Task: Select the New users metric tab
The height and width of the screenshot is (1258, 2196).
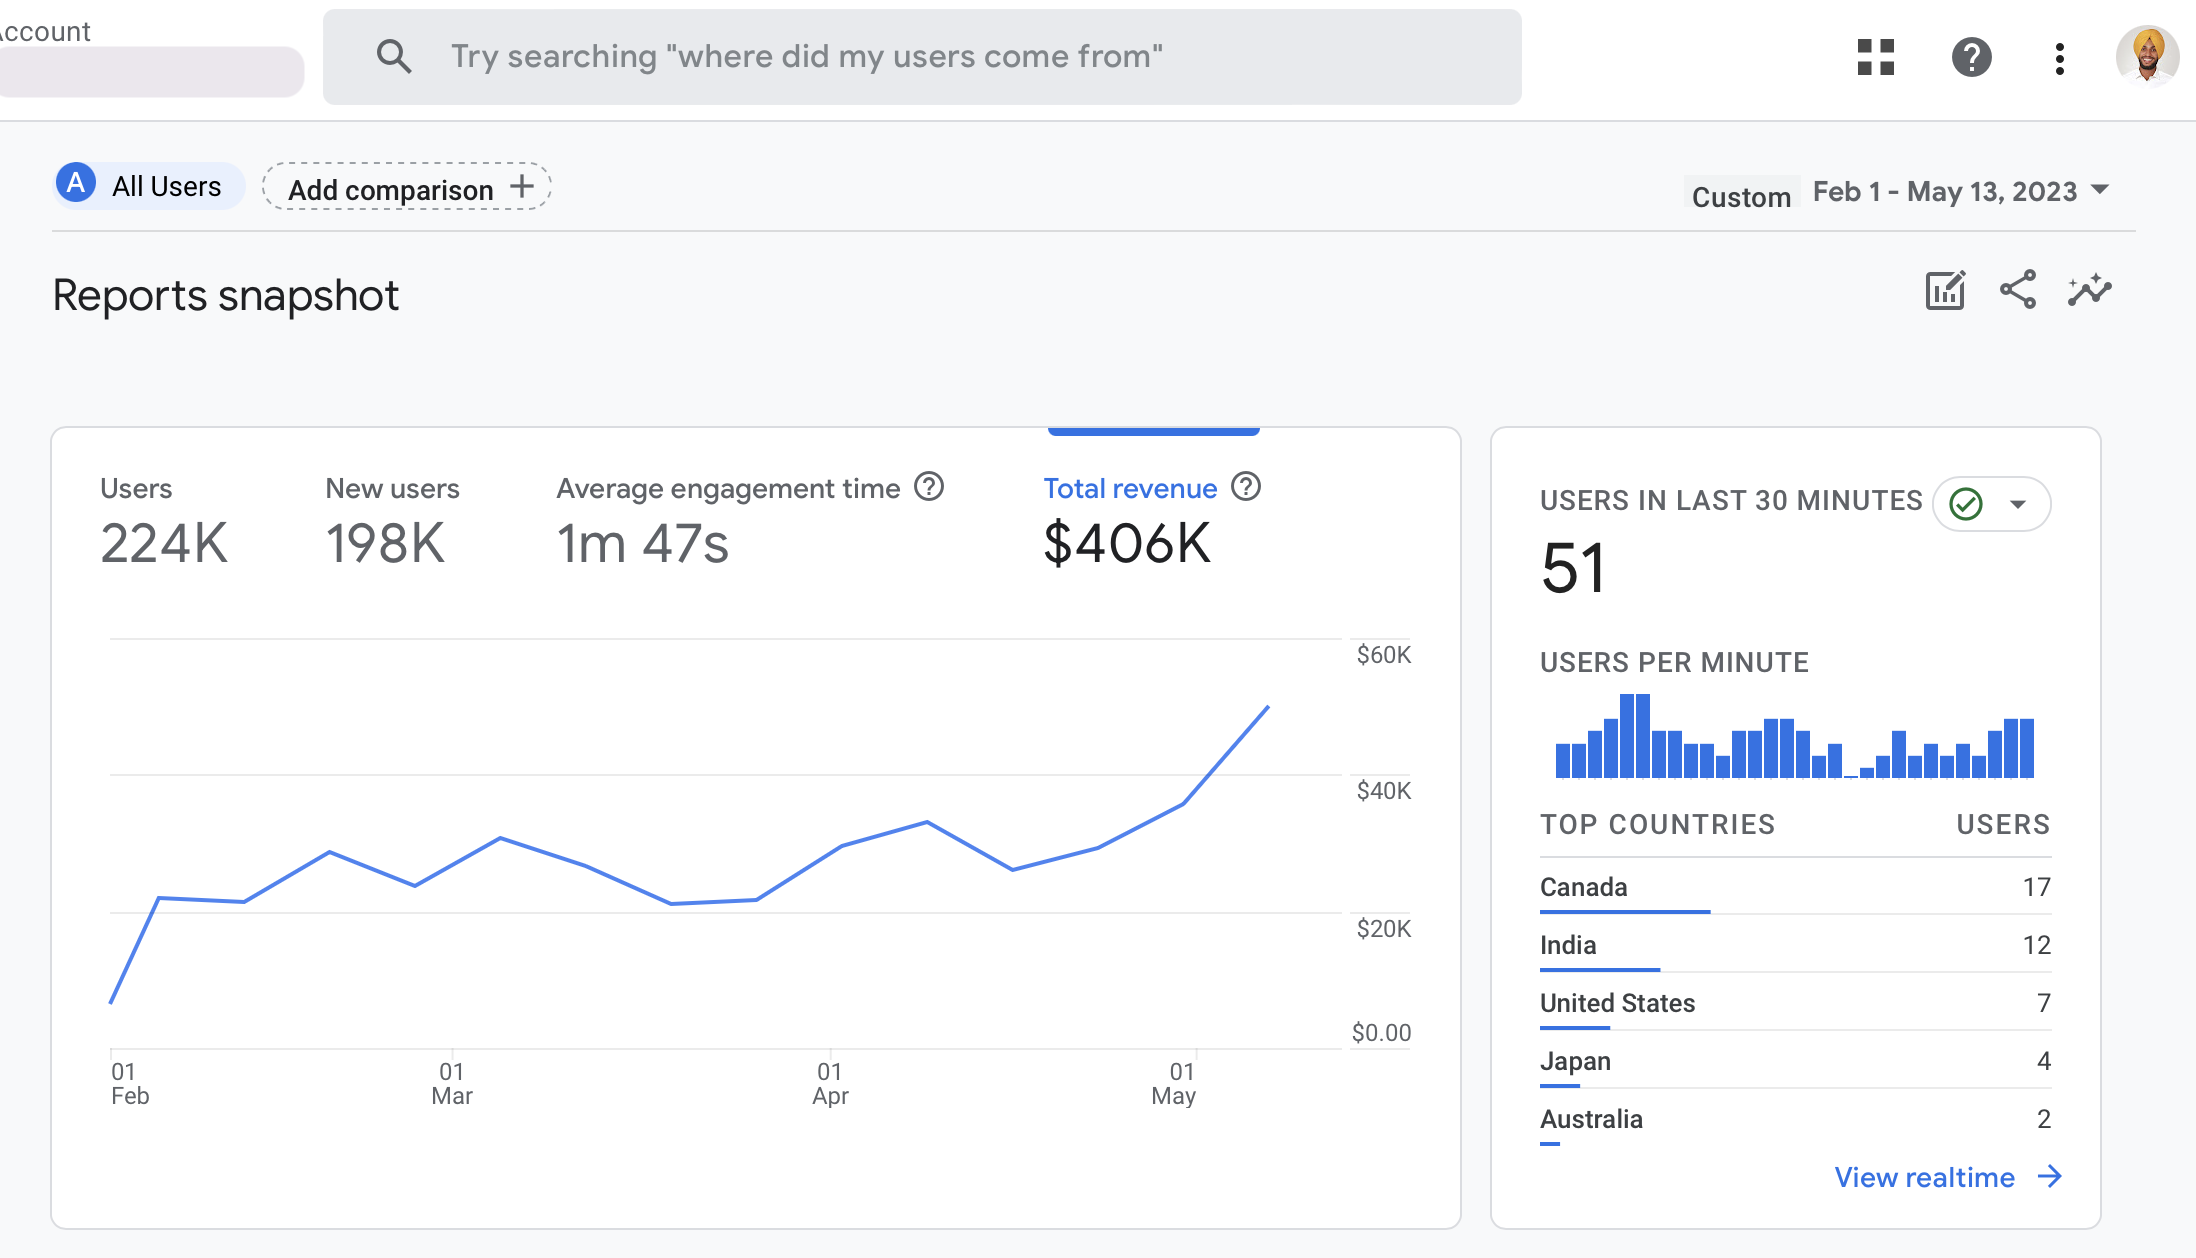Action: pos(392,522)
